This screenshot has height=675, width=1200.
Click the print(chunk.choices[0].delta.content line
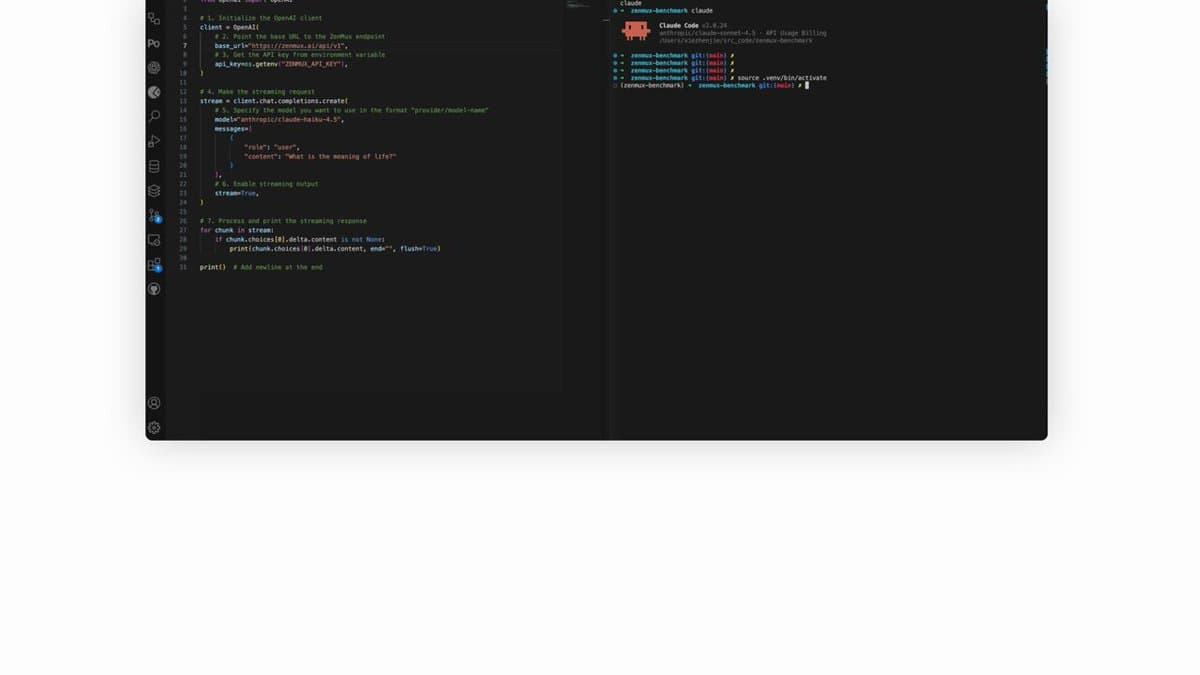click(x=335, y=248)
